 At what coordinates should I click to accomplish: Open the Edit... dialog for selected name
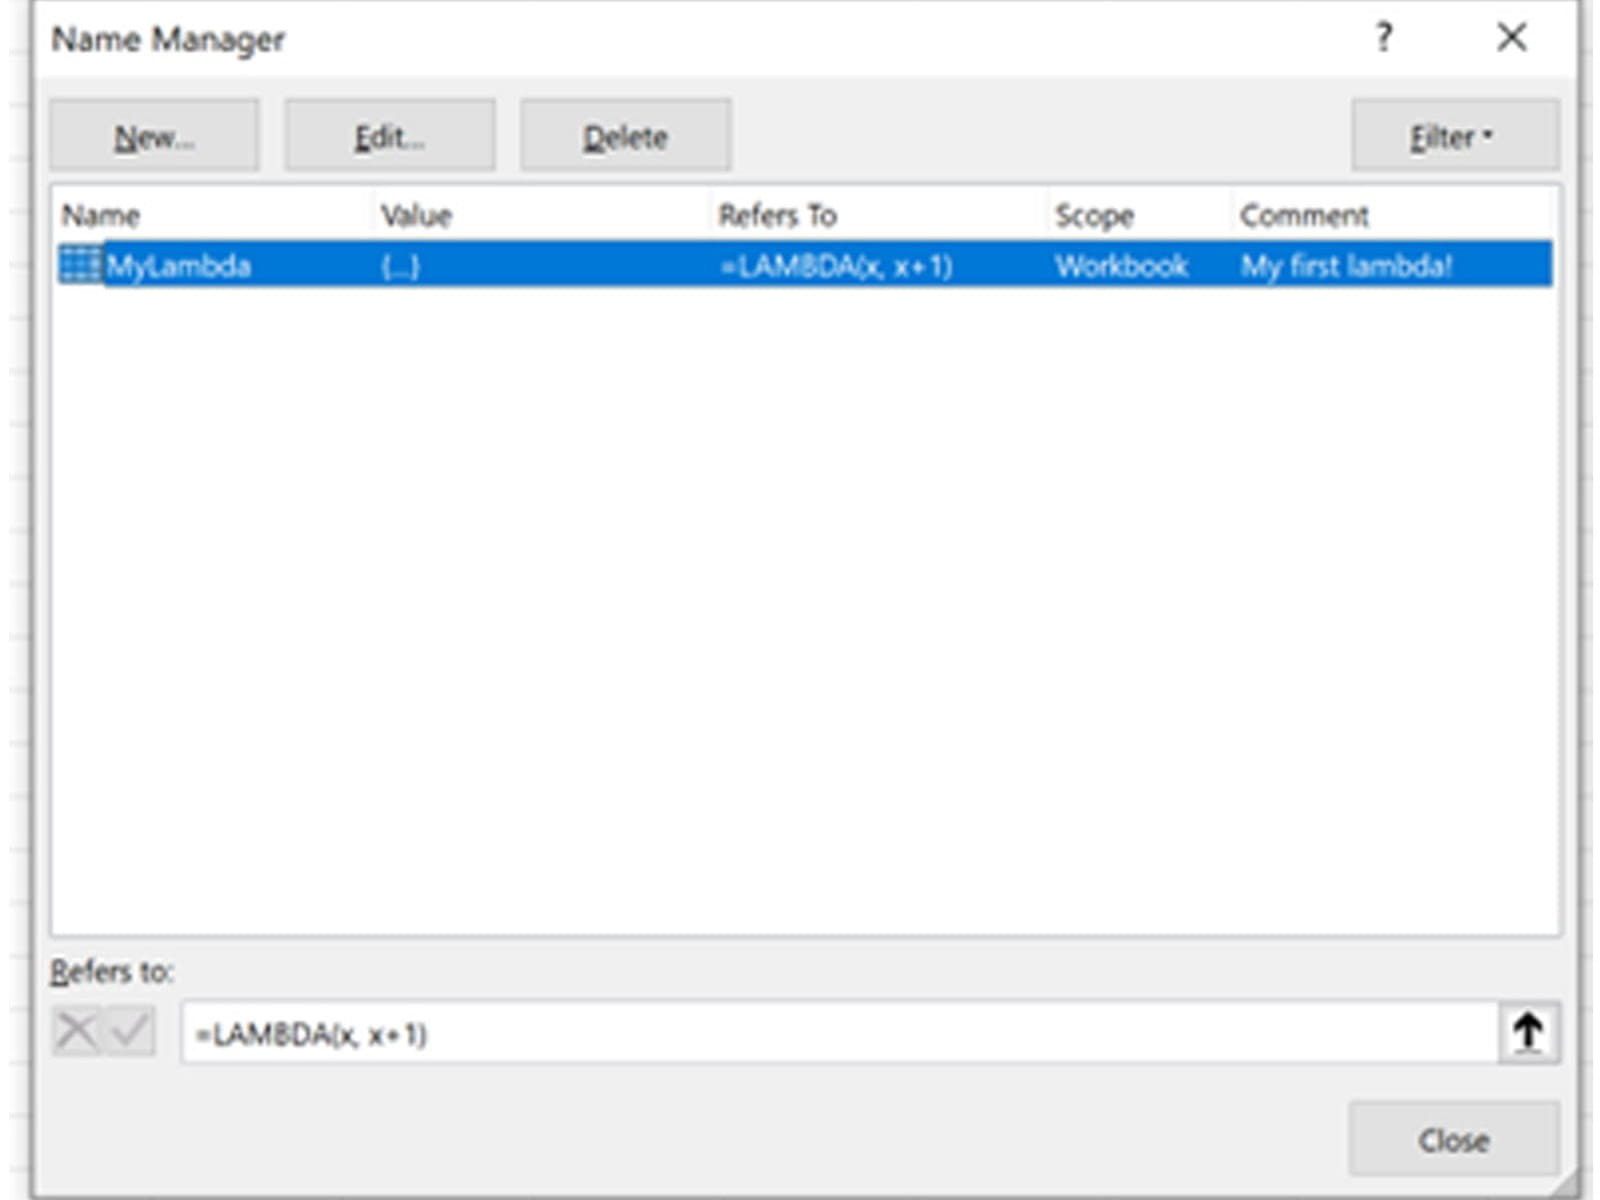click(389, 136)
